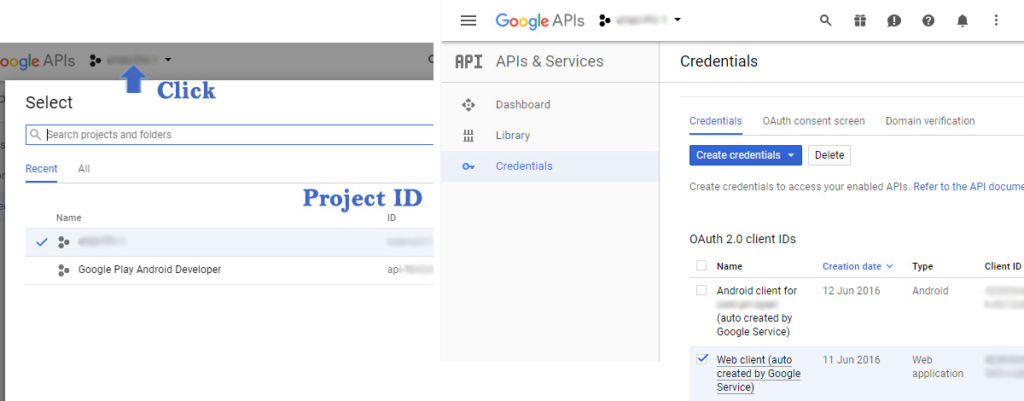This screenshot has width=1024, height=401.
Task: Sort by Creation date column
Action: click(857, 266)
